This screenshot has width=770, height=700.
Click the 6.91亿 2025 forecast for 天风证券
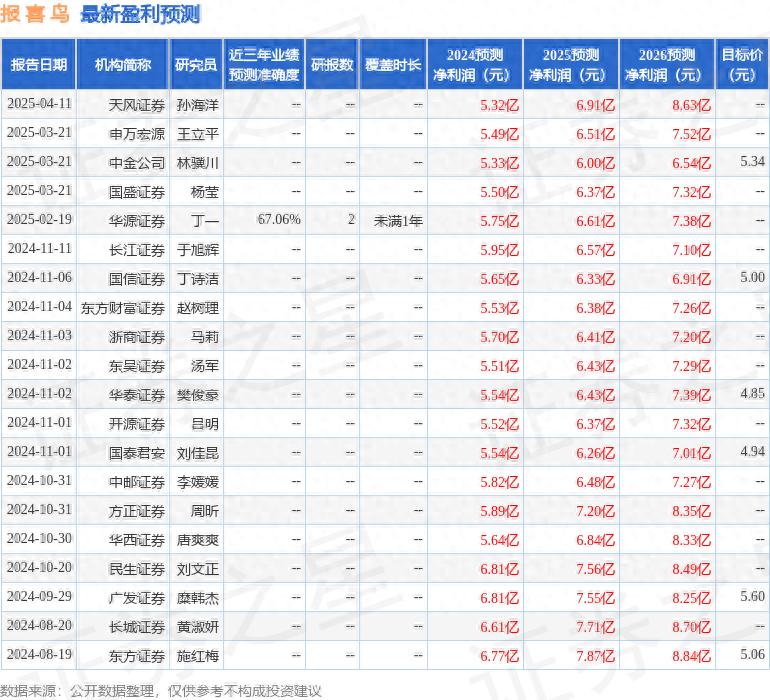point(595,105)
